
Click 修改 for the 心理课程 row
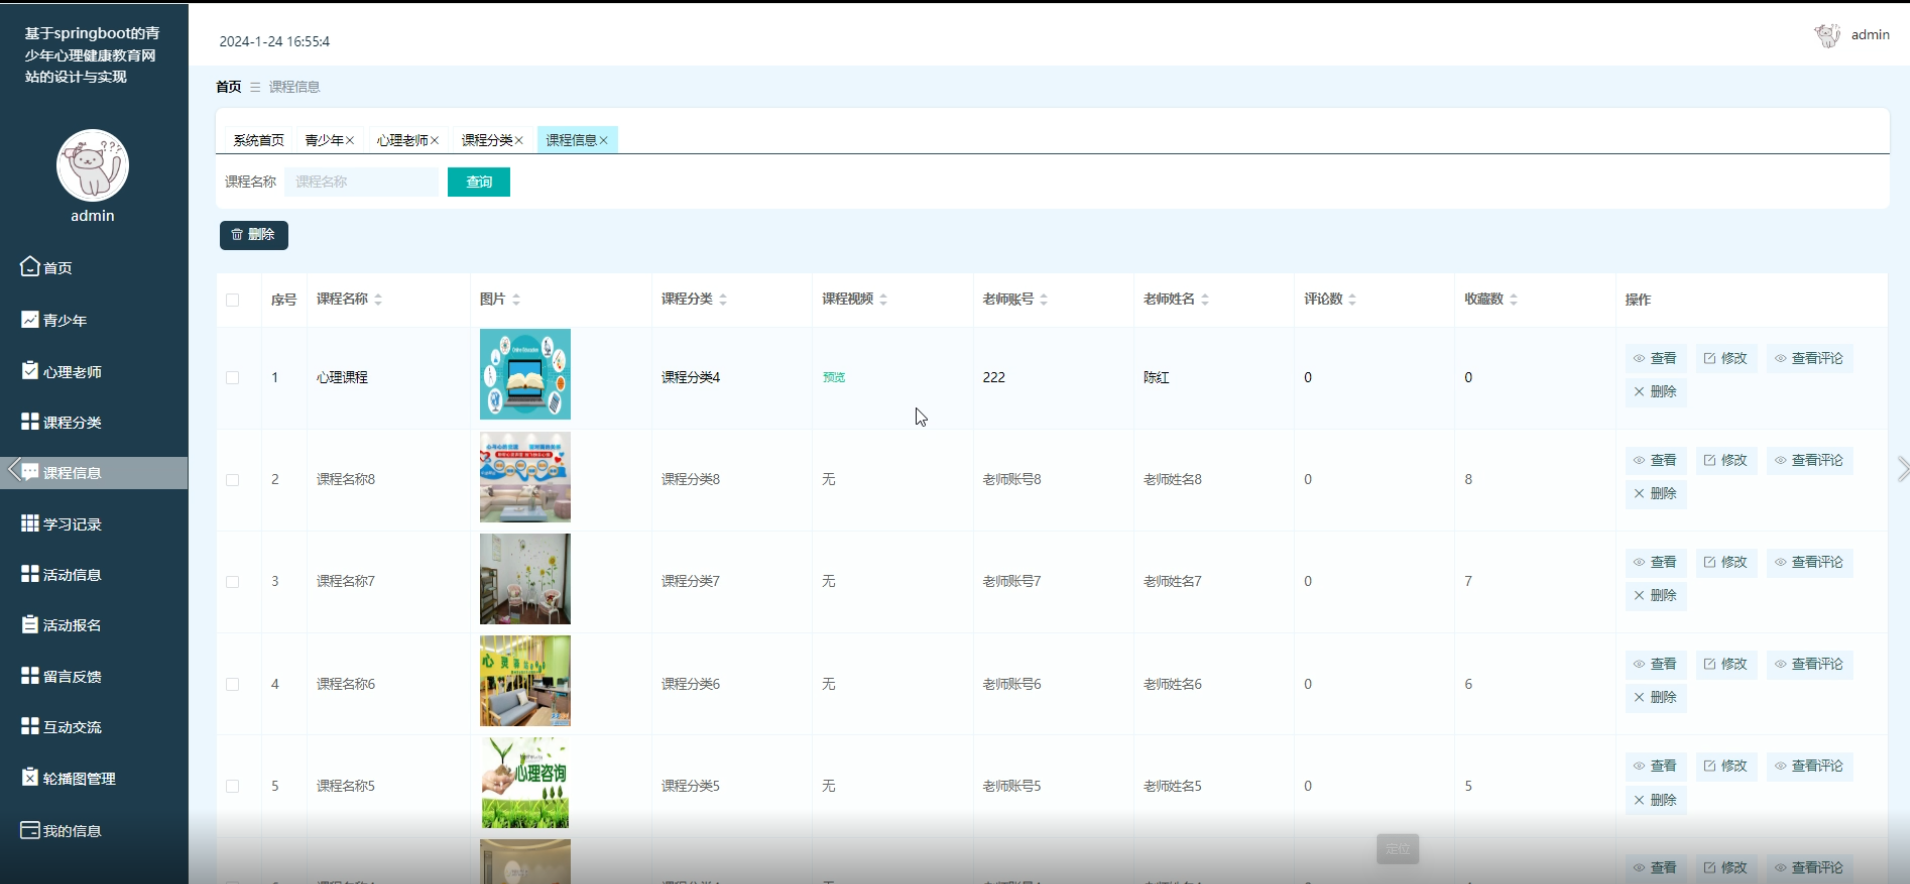(1726, 359)
